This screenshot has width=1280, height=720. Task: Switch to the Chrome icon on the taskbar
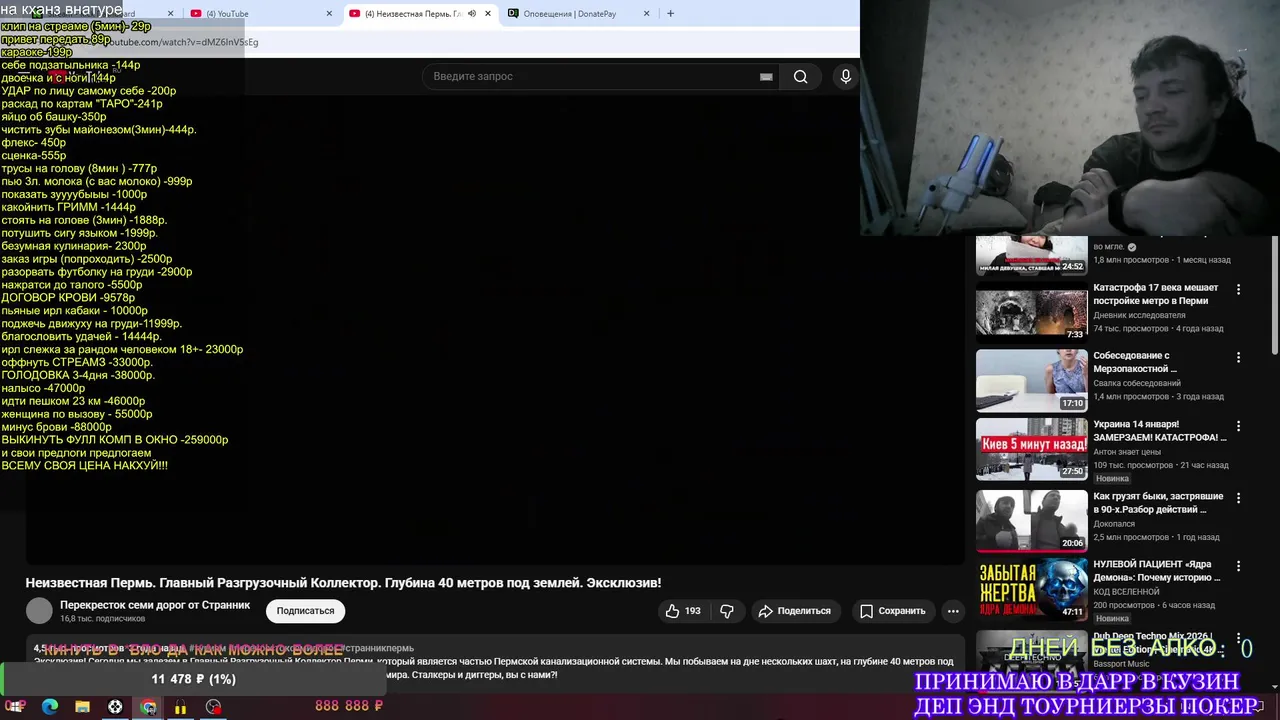[148, 707]
